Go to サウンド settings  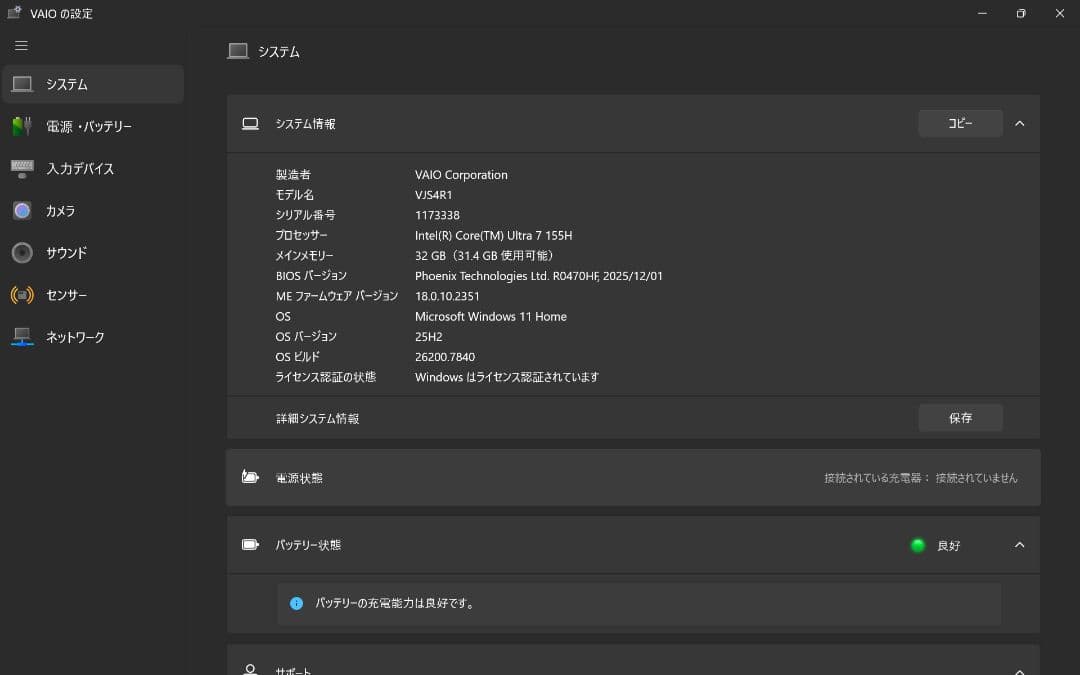[93, 253]
